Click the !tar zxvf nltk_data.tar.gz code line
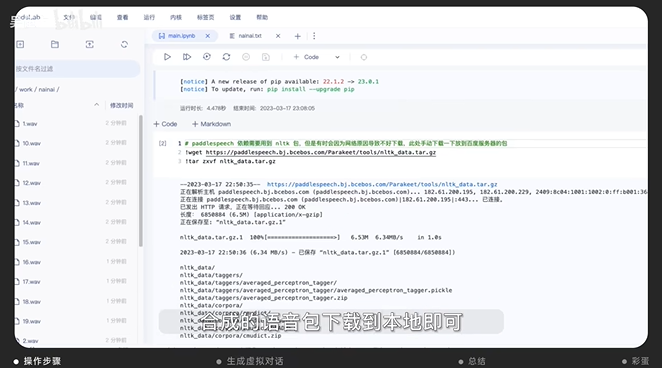Screen dimensions: 662x368 231,161
